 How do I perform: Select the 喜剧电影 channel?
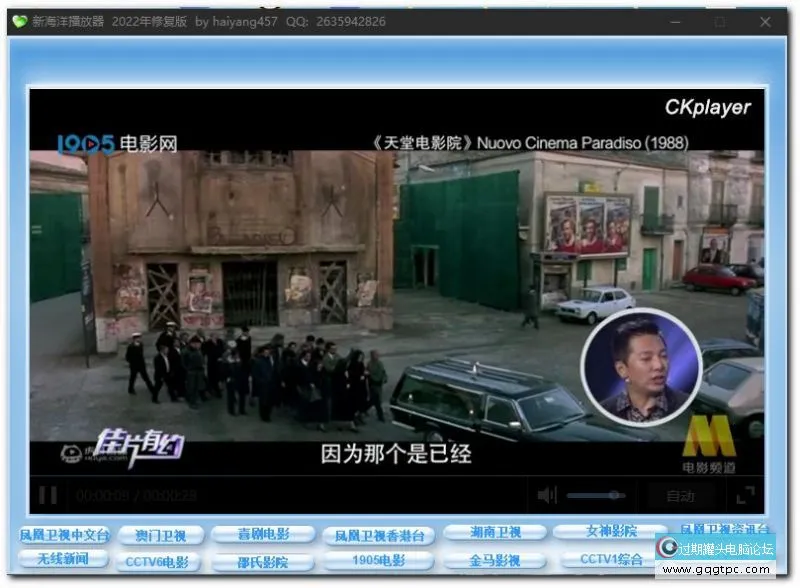click(x=263, y=534)
